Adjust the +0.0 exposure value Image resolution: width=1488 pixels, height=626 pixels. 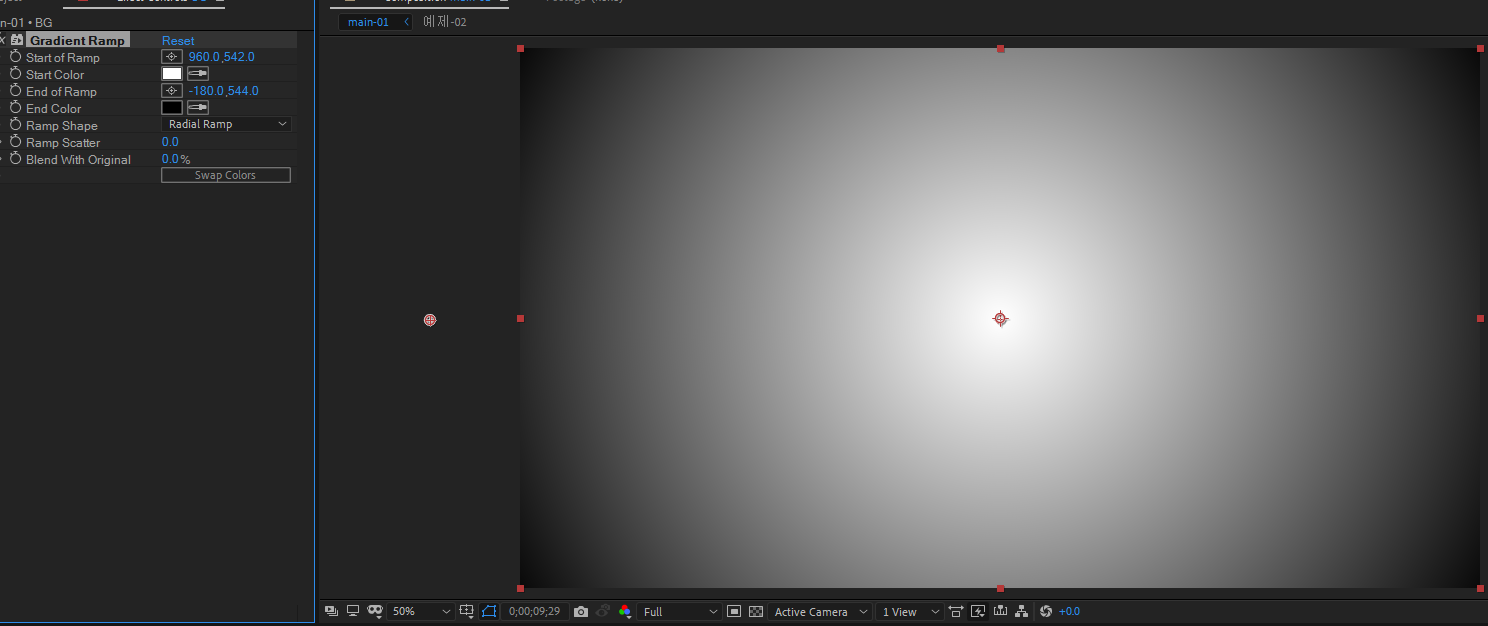[x=1069, y=611]
